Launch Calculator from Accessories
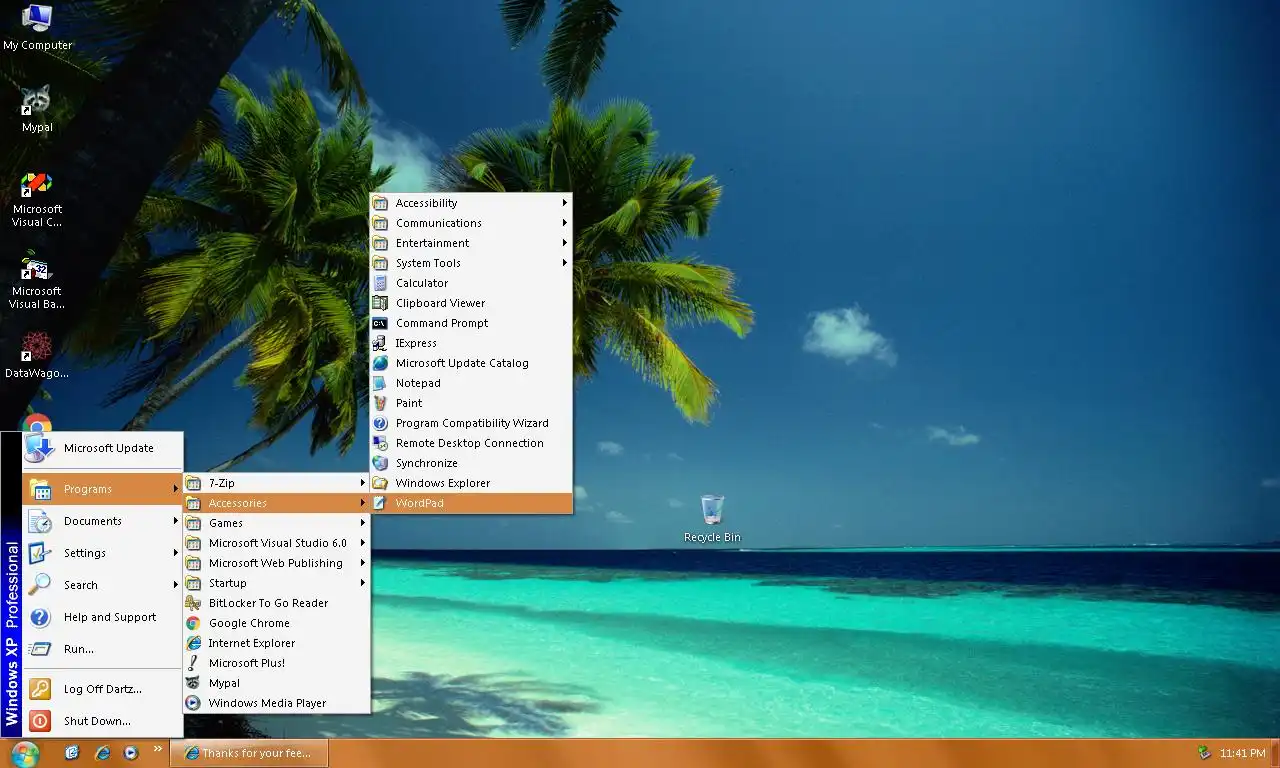 coord(471,283)
